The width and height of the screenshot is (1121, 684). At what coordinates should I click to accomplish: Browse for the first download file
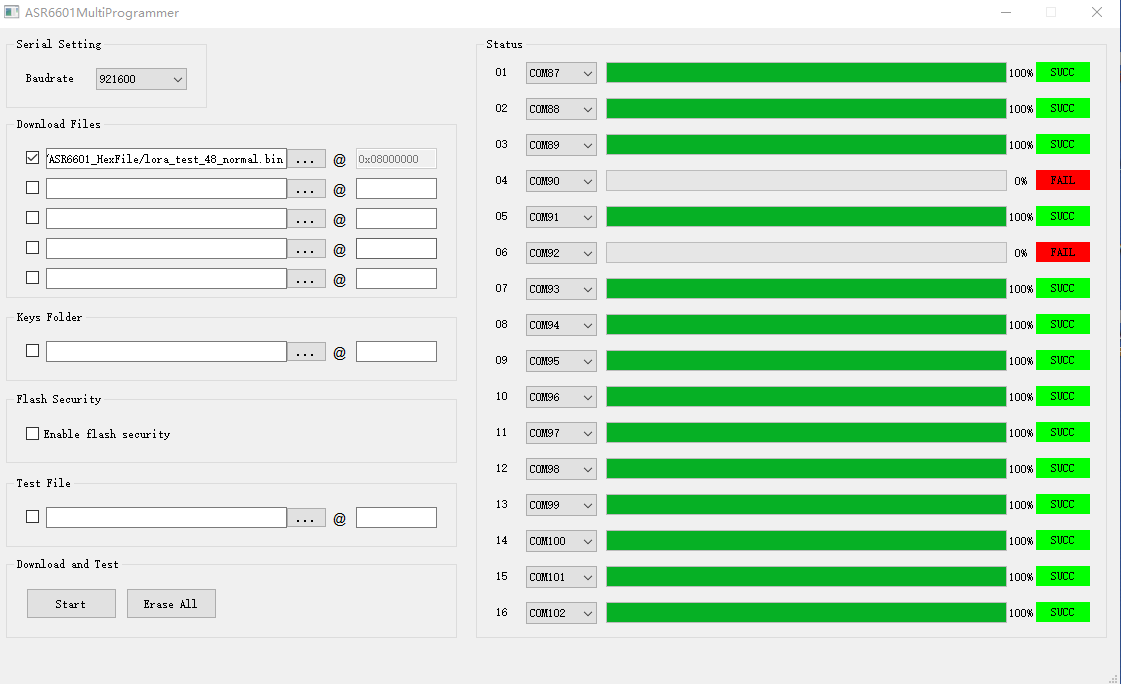point(306,159)
